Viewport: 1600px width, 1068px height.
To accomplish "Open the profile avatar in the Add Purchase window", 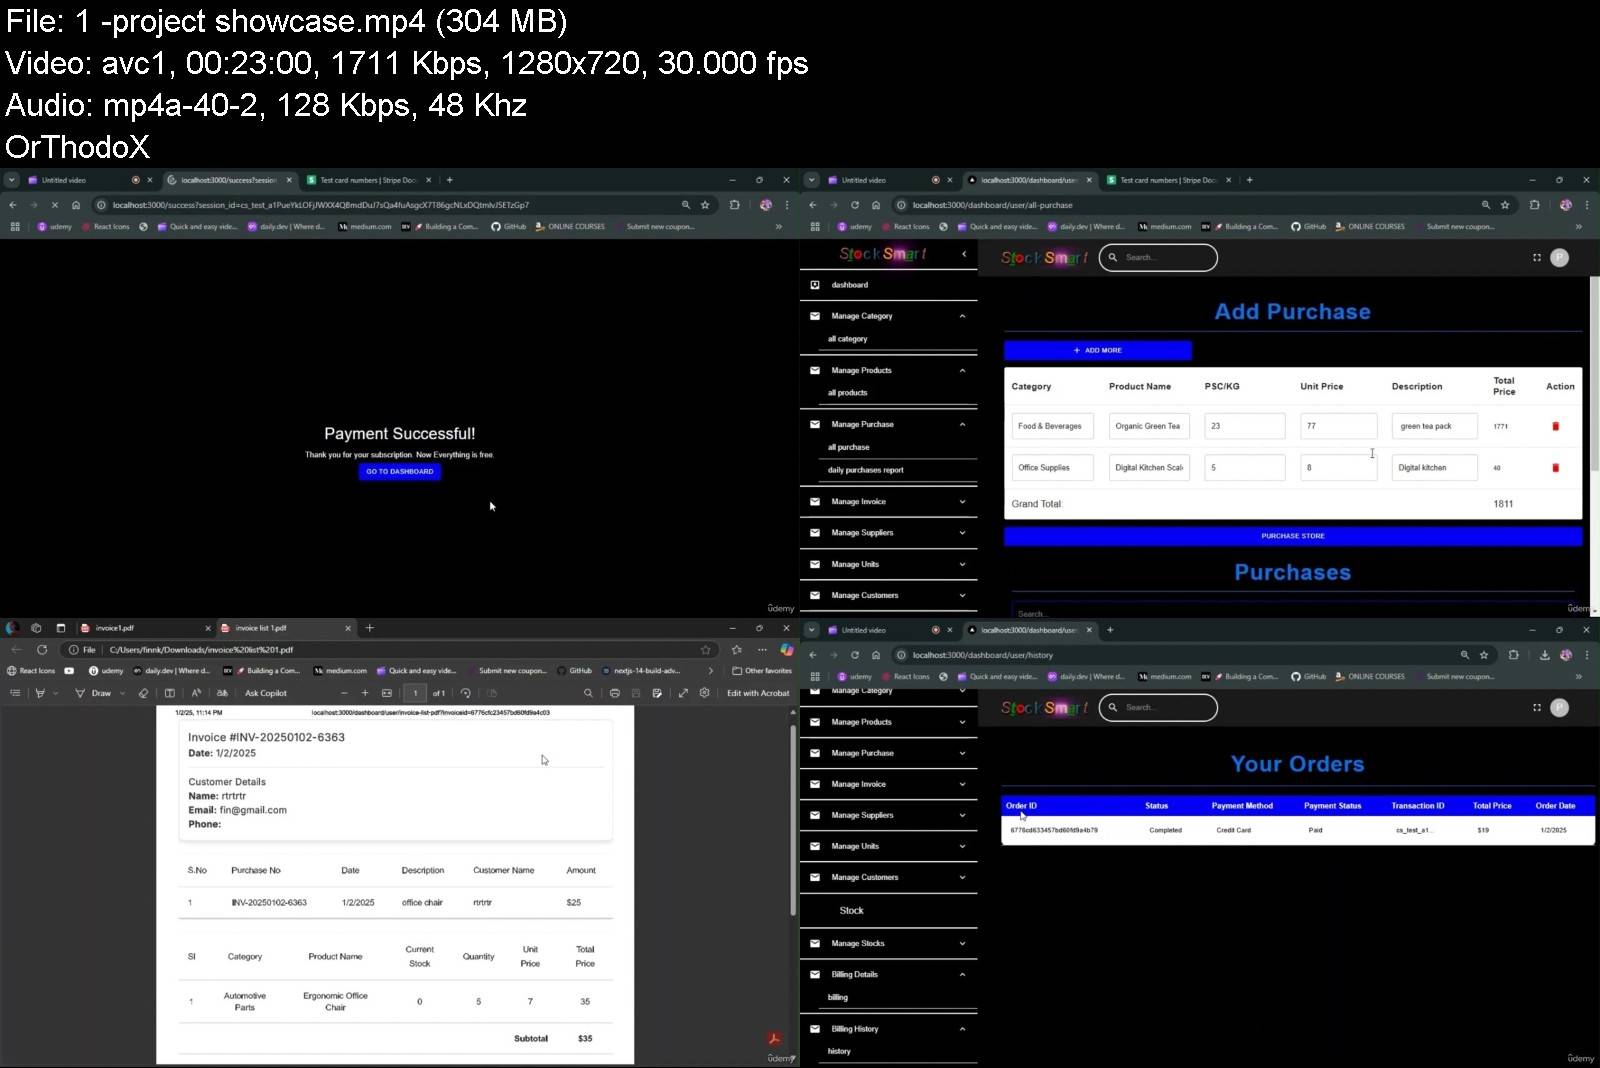I will (x=1559, y=257).
